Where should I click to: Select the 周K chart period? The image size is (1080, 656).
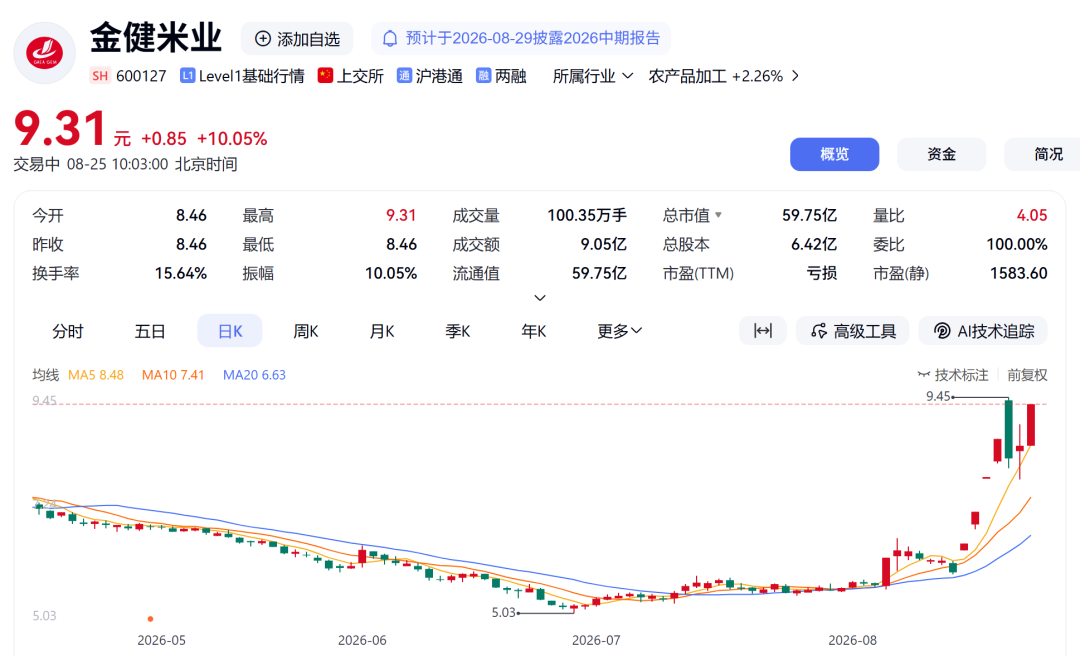pyautogui.click(x=306, y=331)
